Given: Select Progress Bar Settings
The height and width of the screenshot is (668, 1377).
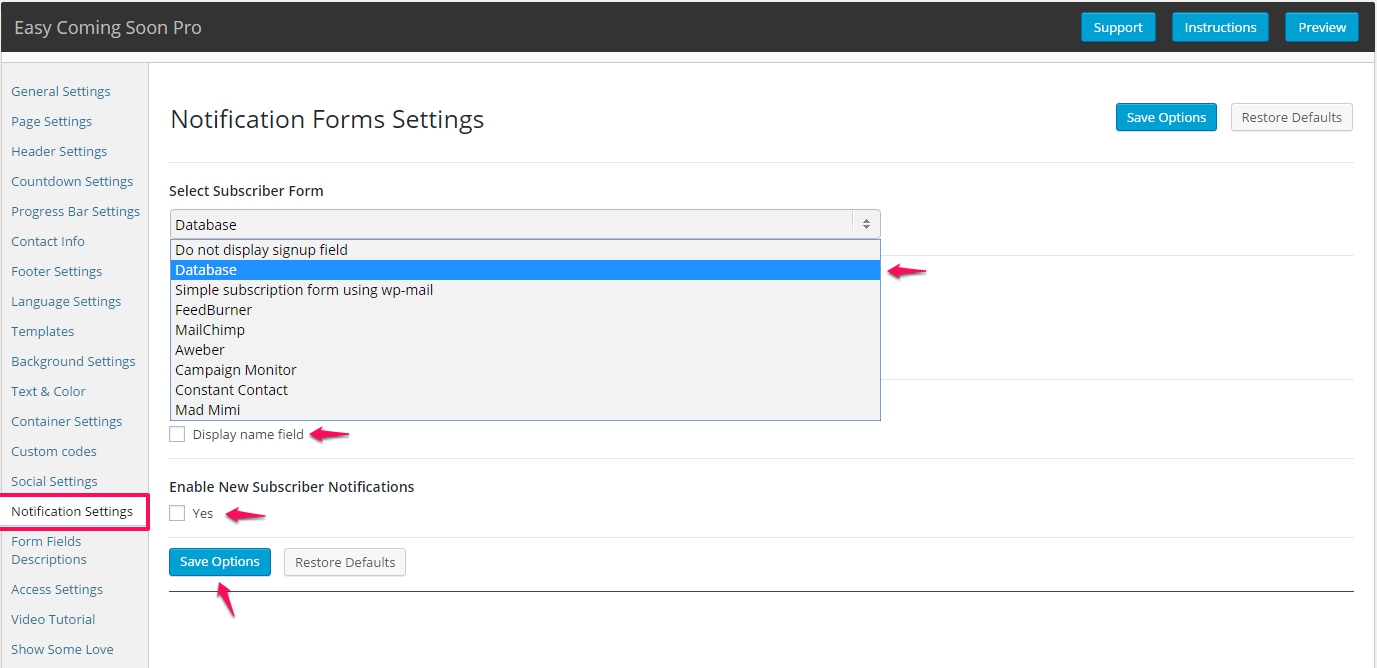Looking at the screenshot, I should click(x=76, y=211).
